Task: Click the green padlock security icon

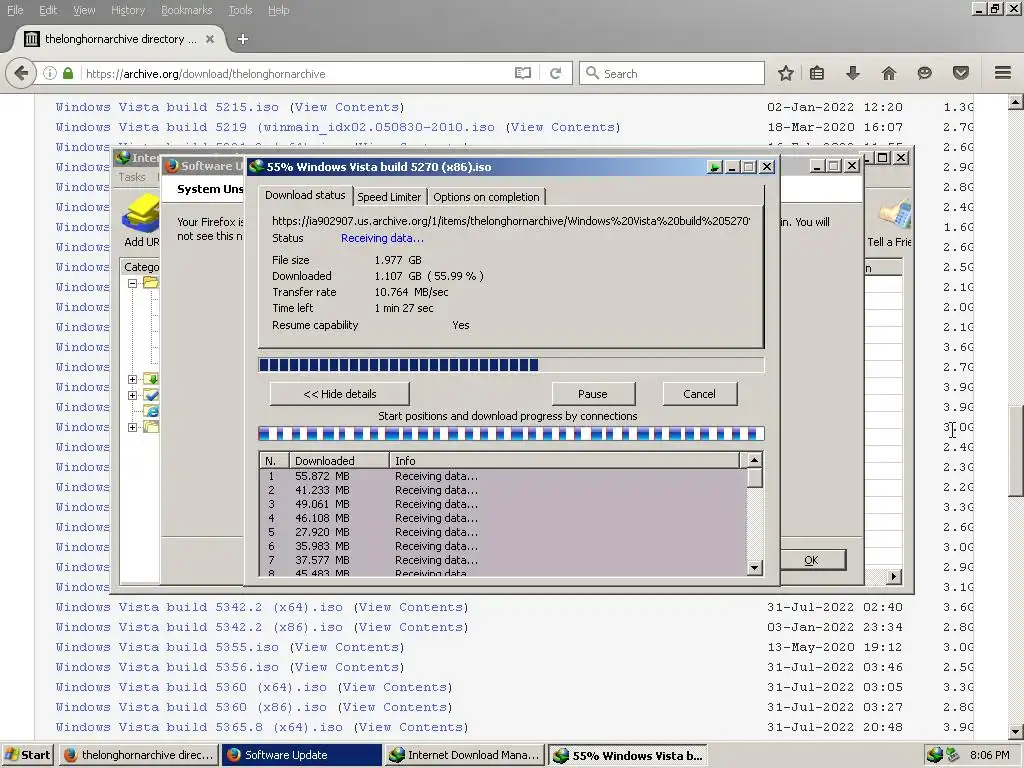Action: 68,73
